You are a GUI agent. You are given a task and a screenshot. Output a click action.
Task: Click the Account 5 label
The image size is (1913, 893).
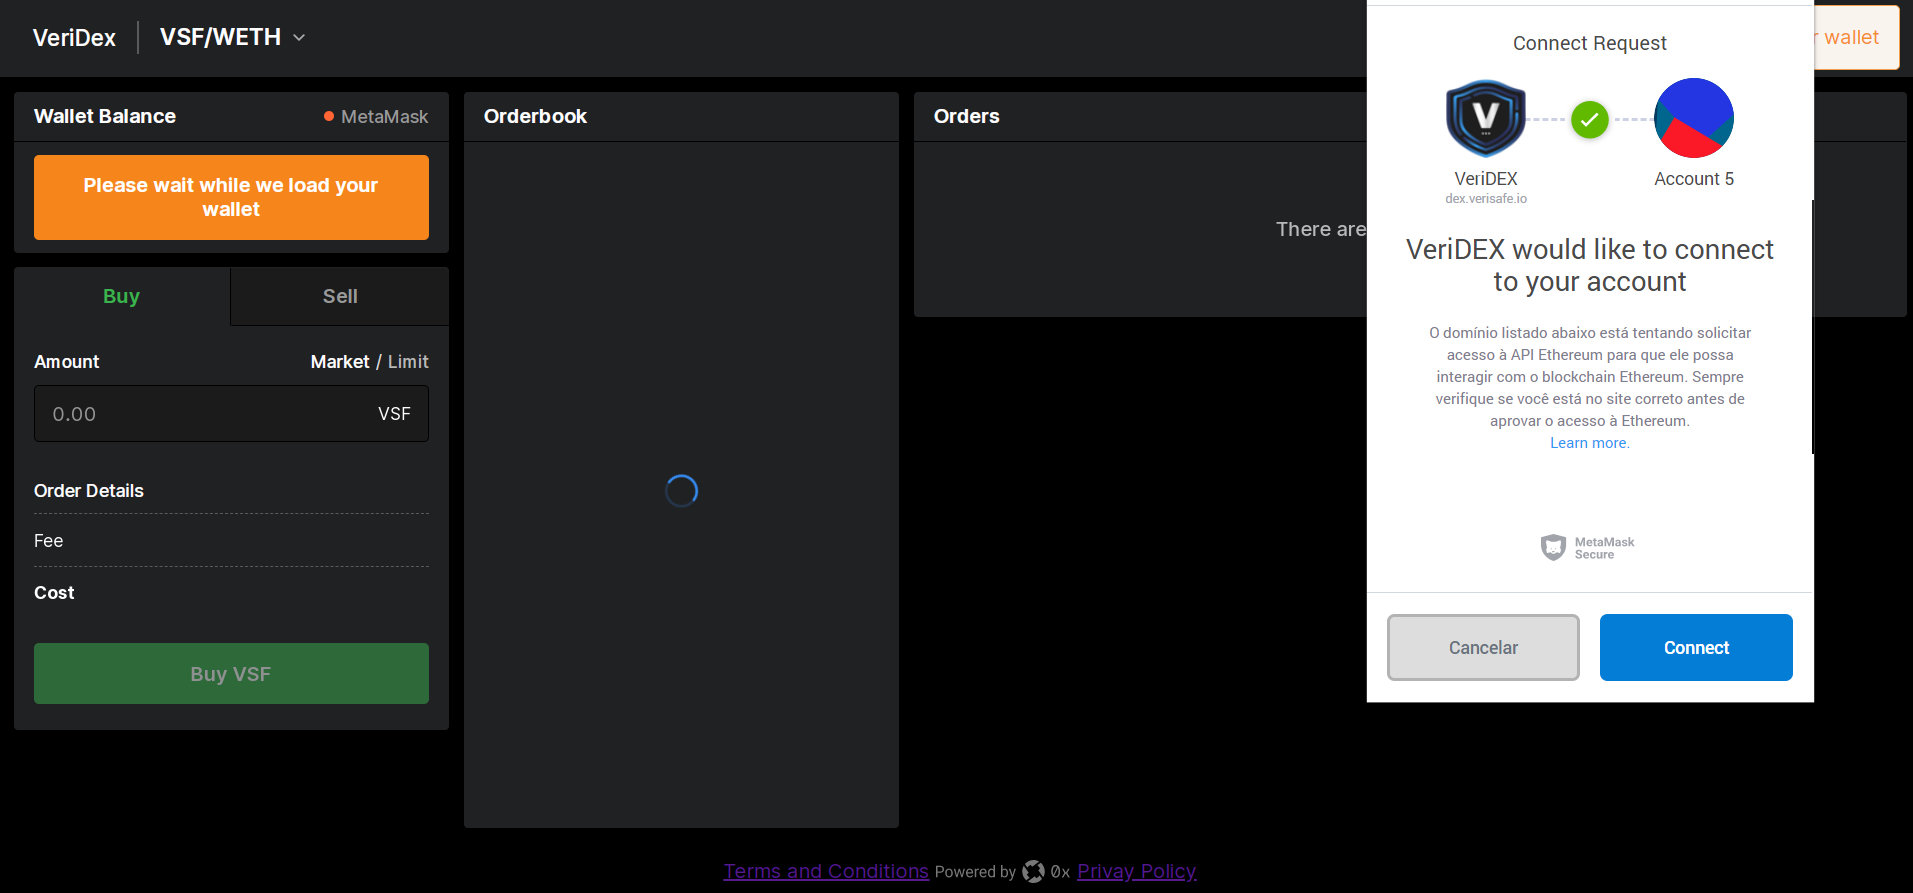click(1694, 179)
